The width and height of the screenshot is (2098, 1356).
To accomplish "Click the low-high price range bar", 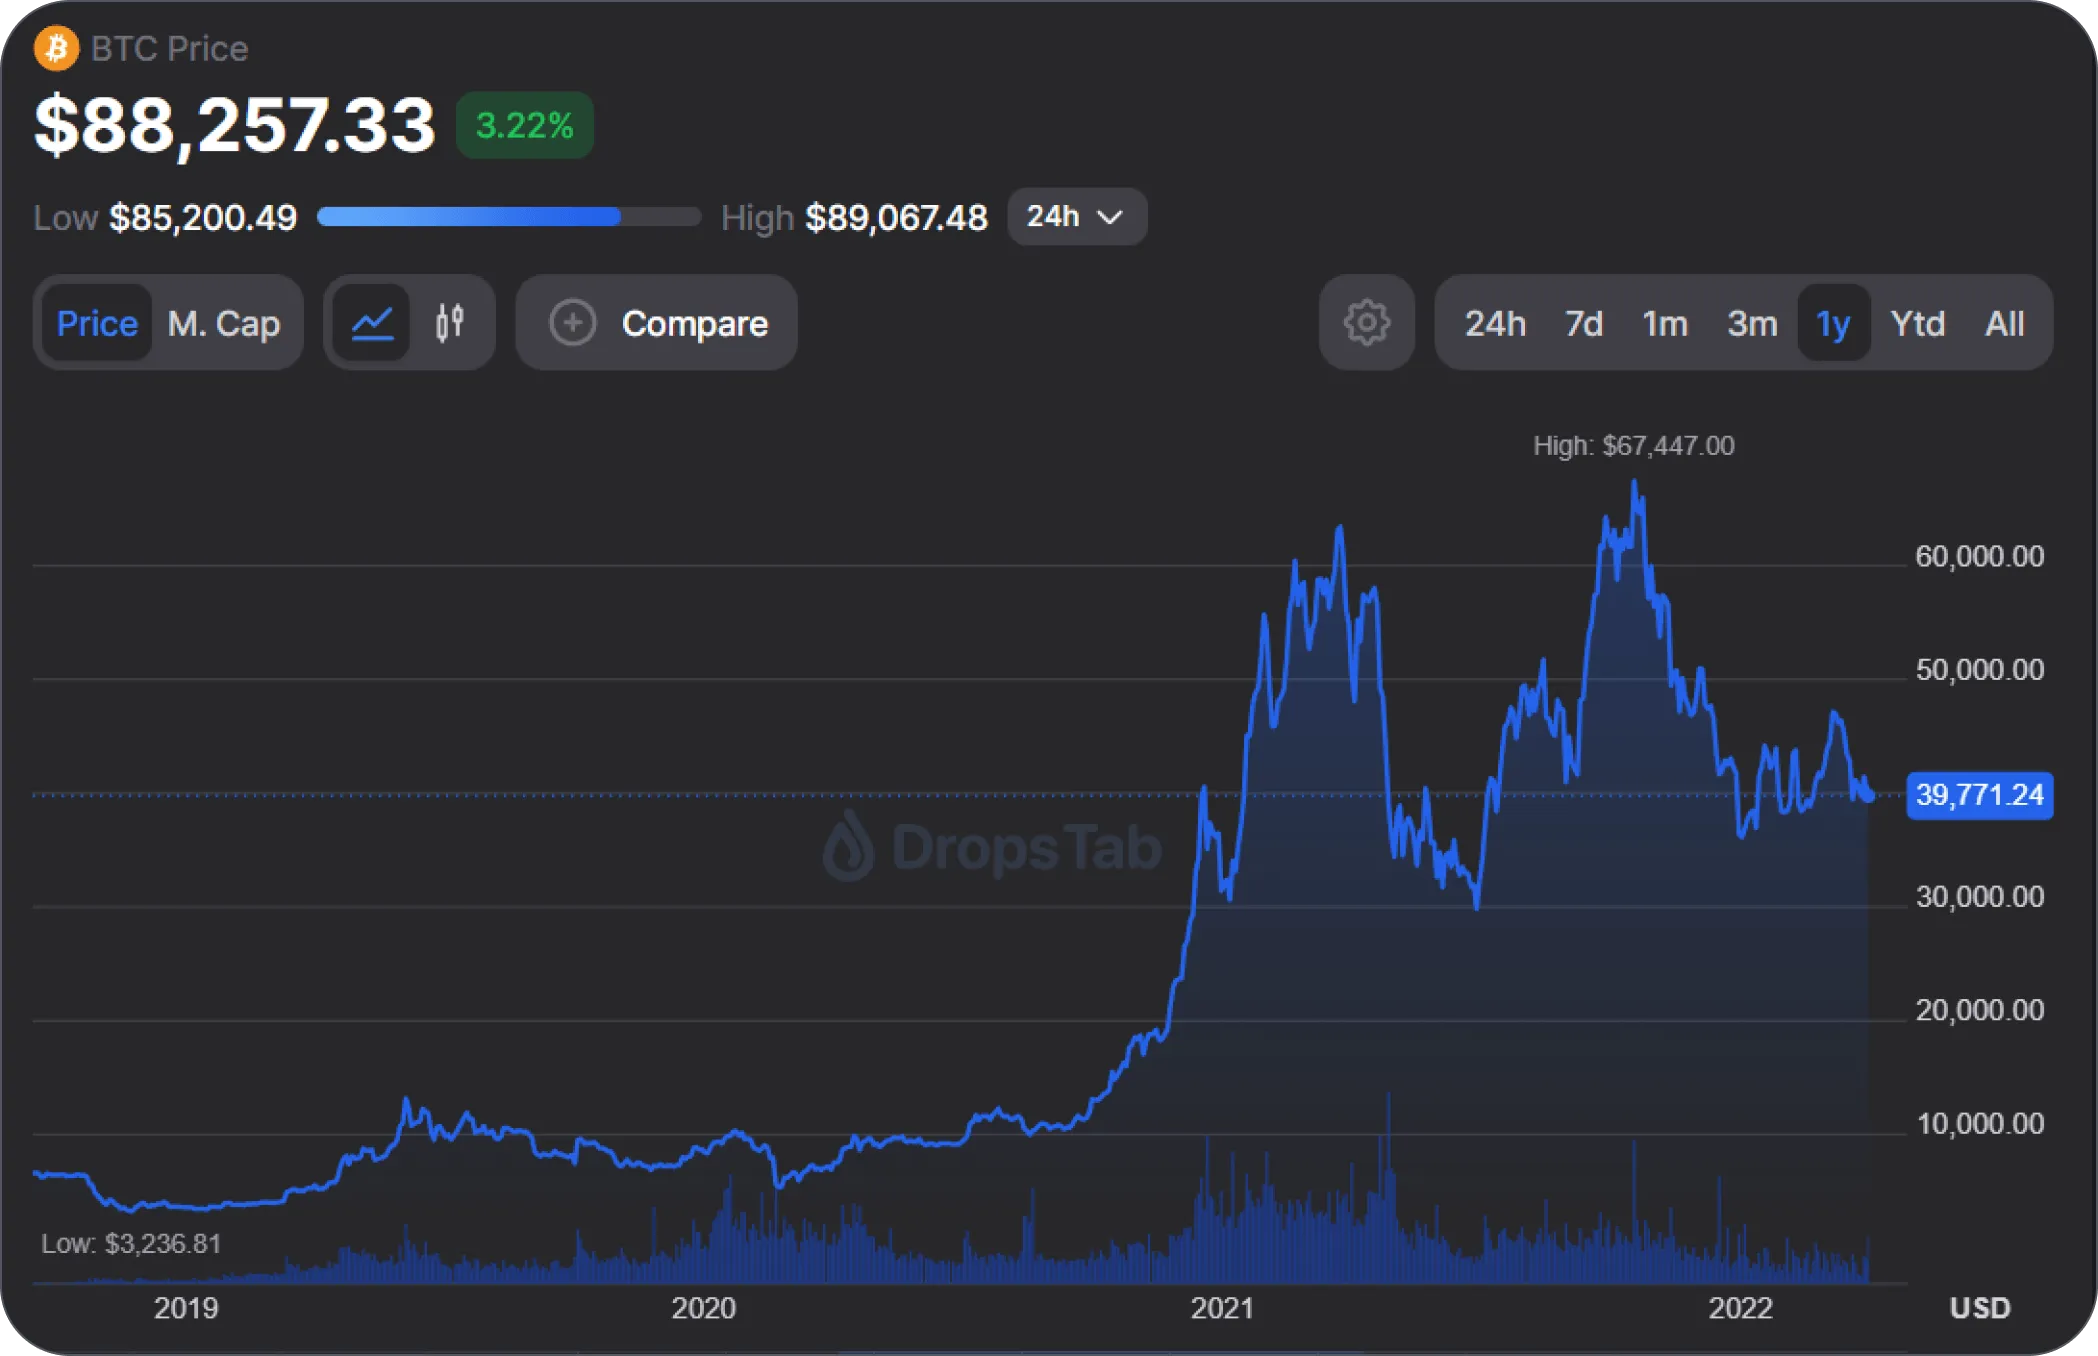I will click(x=509, y=217).
